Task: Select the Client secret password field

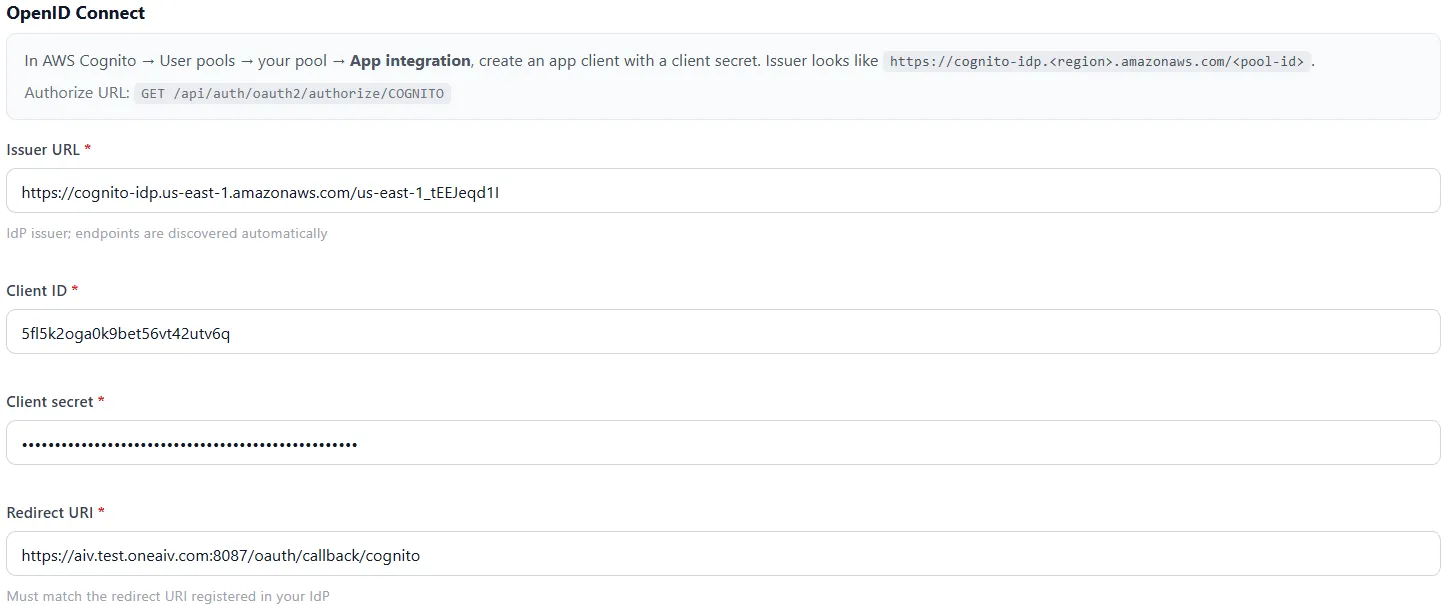Action: tap(723, 442)
